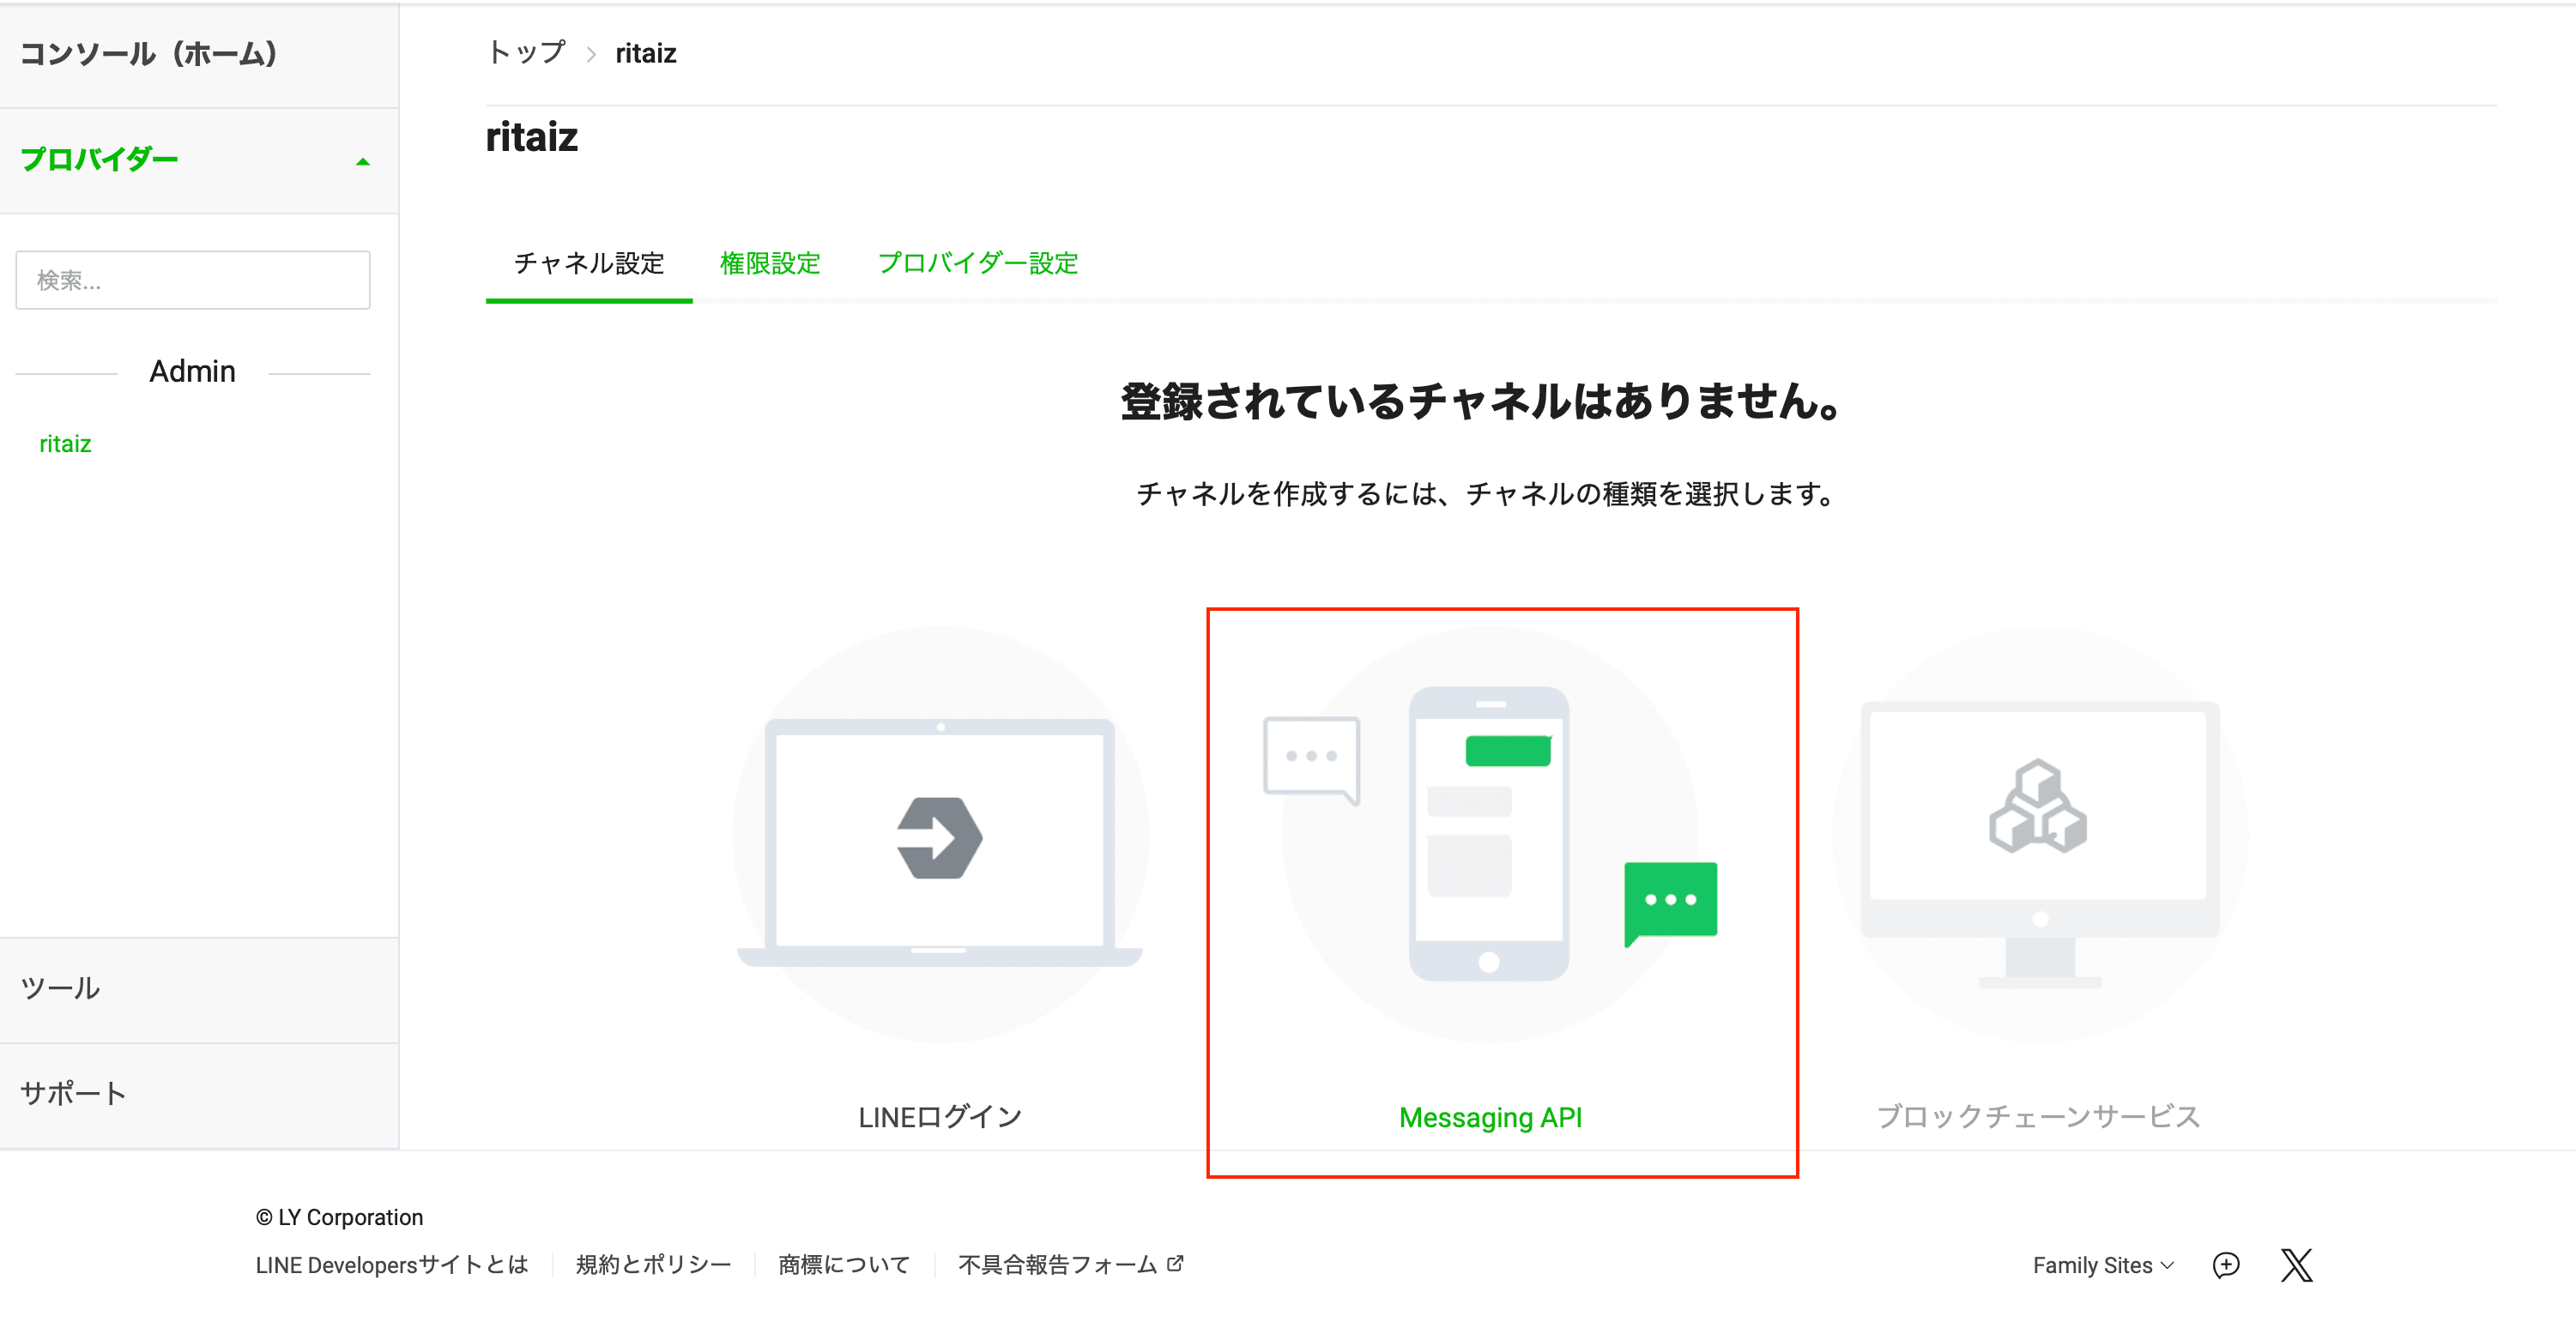The image size is (2576, 1328).
Task: Click the Messaging API label link
Action: (x=1489, y=1117)
